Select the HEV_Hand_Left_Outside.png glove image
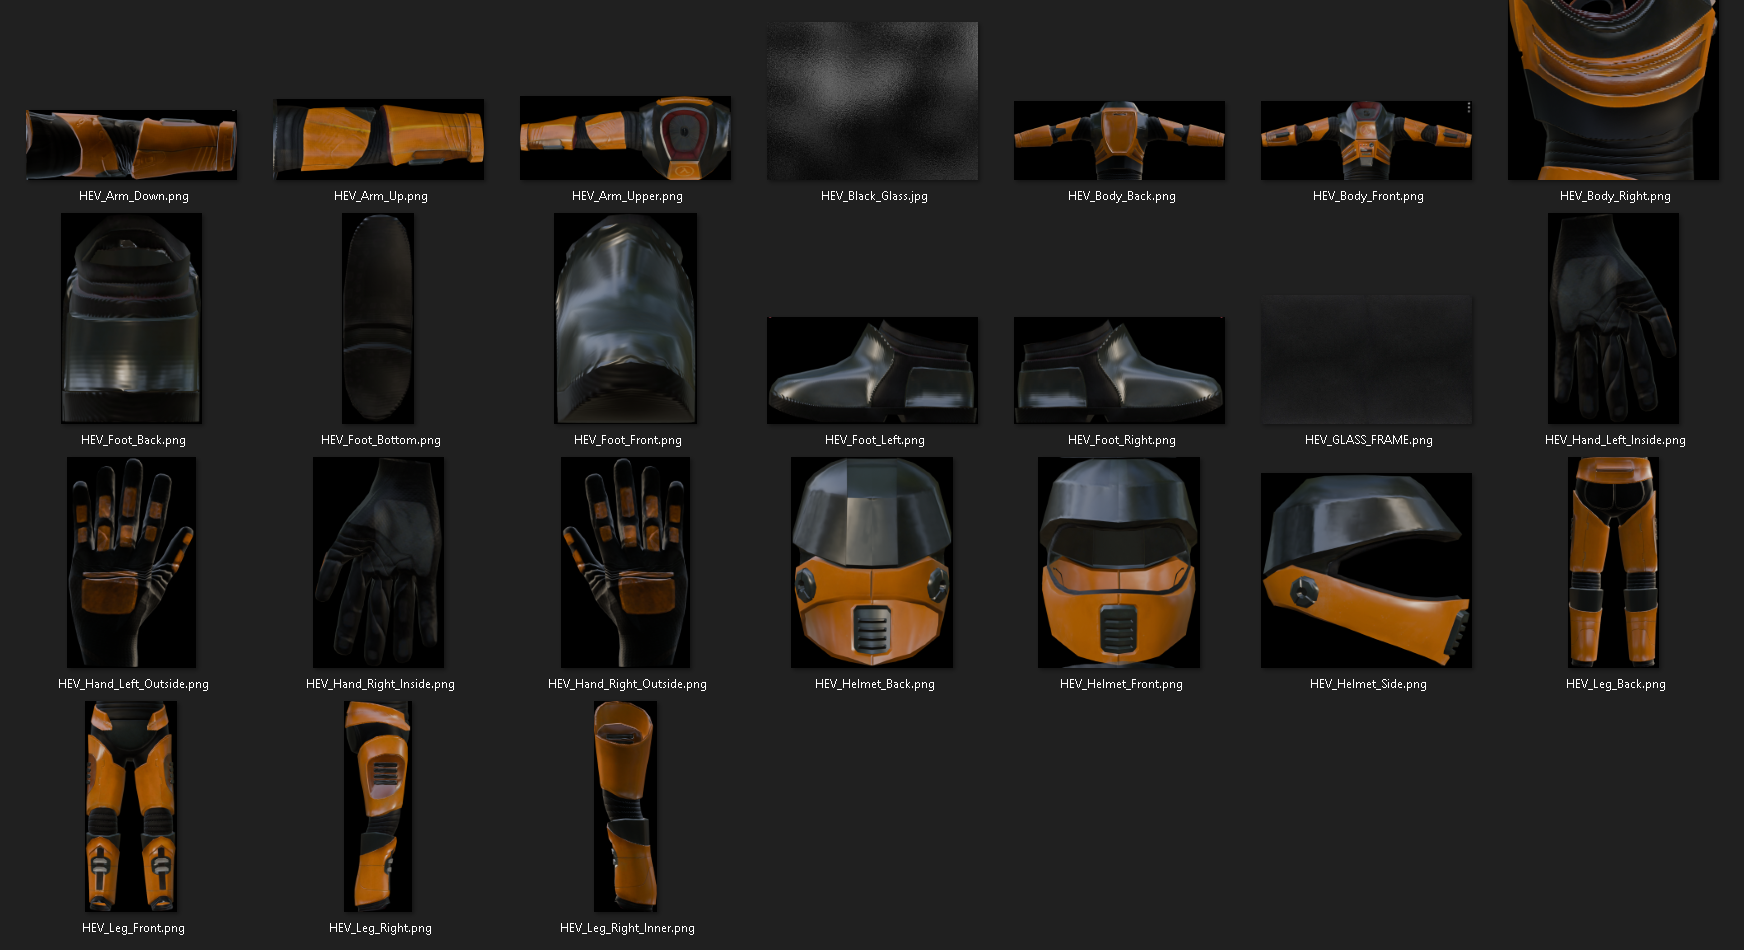Viewport: 1744px width, 950px height. [131, 562]
